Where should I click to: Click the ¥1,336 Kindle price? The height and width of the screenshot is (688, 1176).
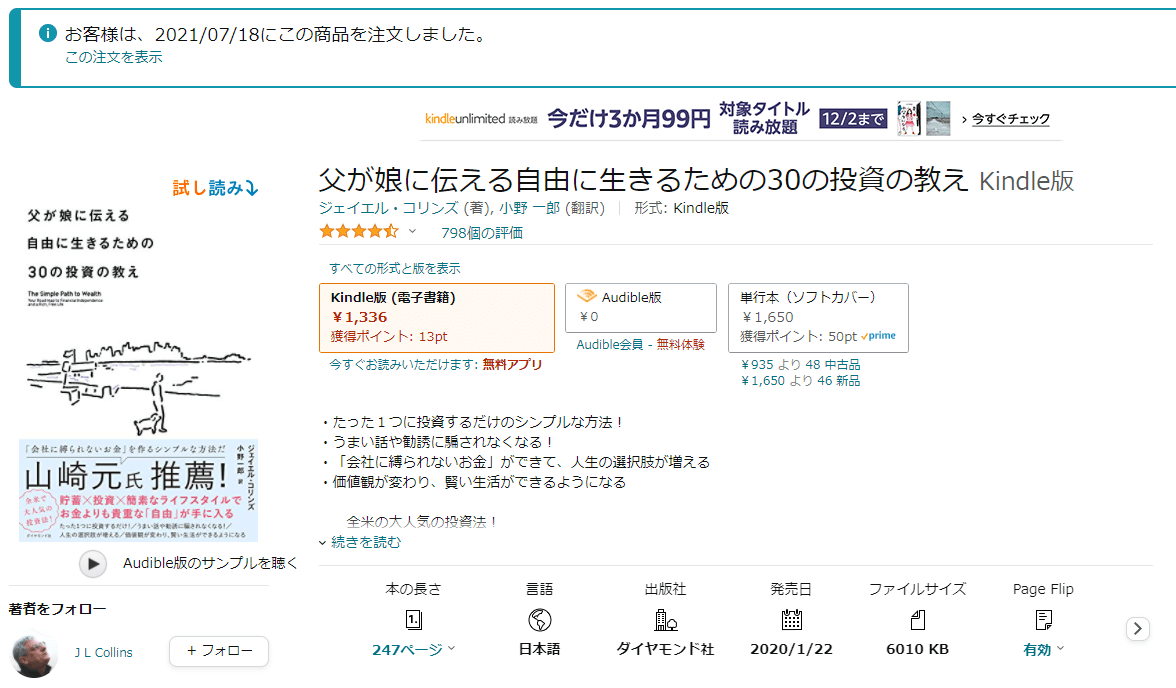tap(359, 317)
